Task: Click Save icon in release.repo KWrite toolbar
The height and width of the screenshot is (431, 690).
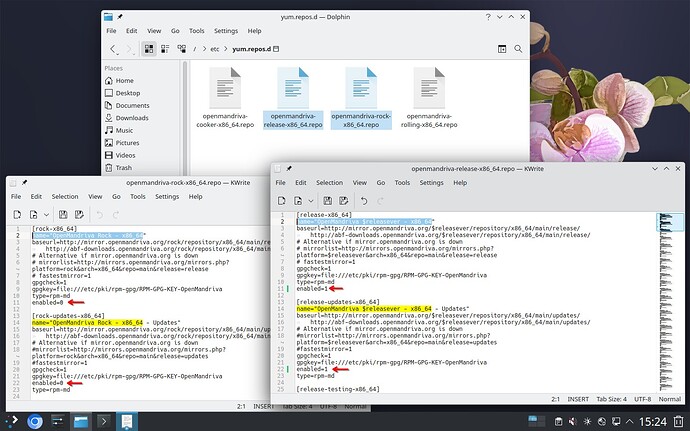Action: (x=327, y=201)
